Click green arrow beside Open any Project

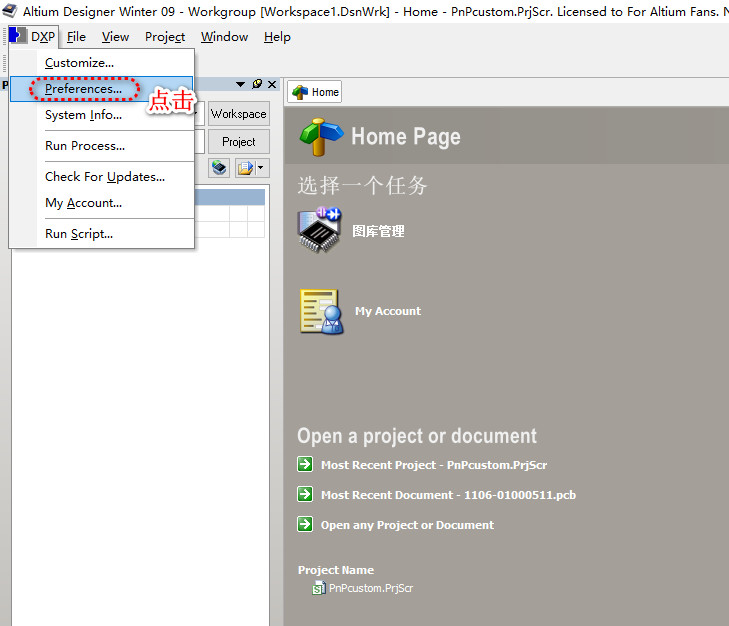click(305, 524)
